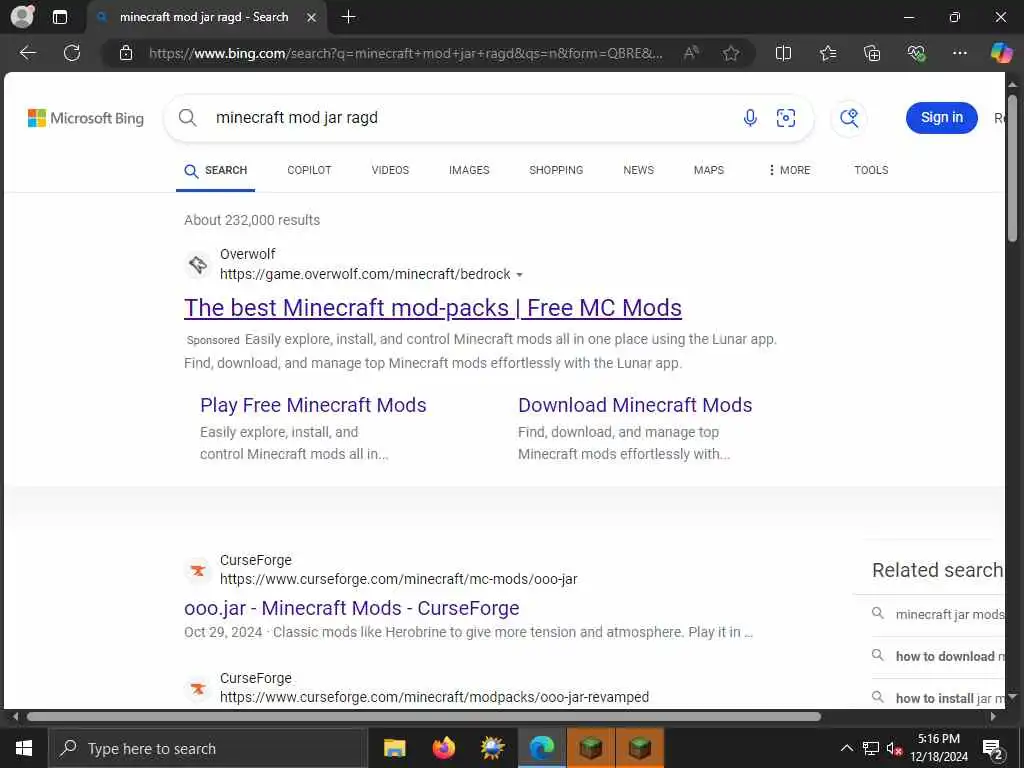Select related search how to download

pos(937,656)
